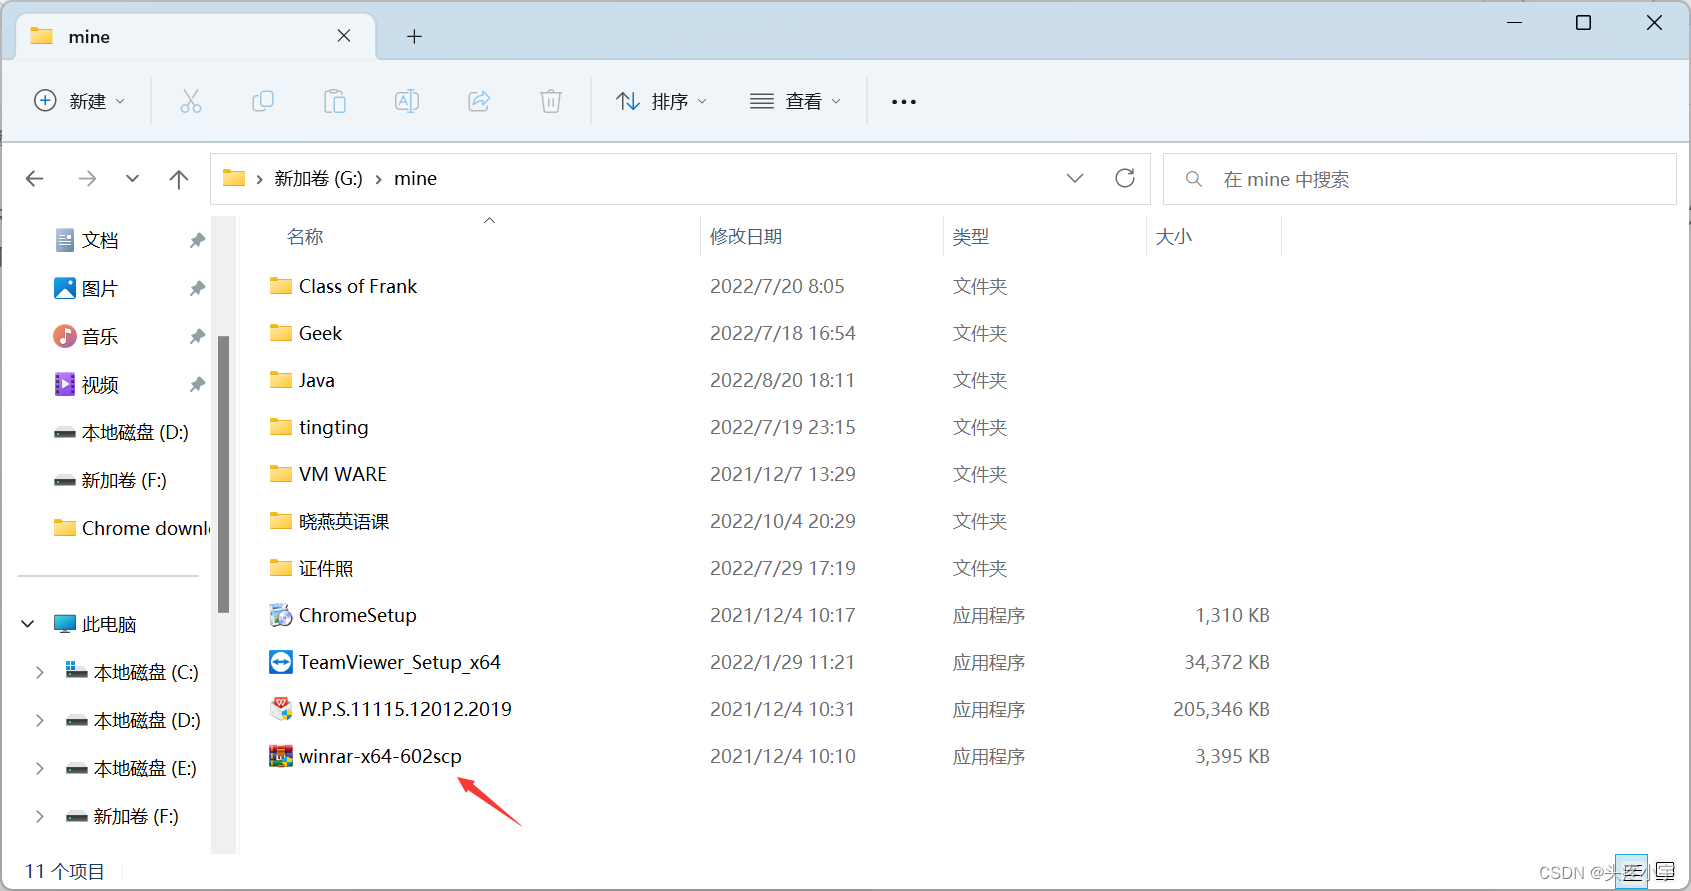Click the Copy icon in toolbar
This screenshot has height=891, width=1691.
pos(263,101)
